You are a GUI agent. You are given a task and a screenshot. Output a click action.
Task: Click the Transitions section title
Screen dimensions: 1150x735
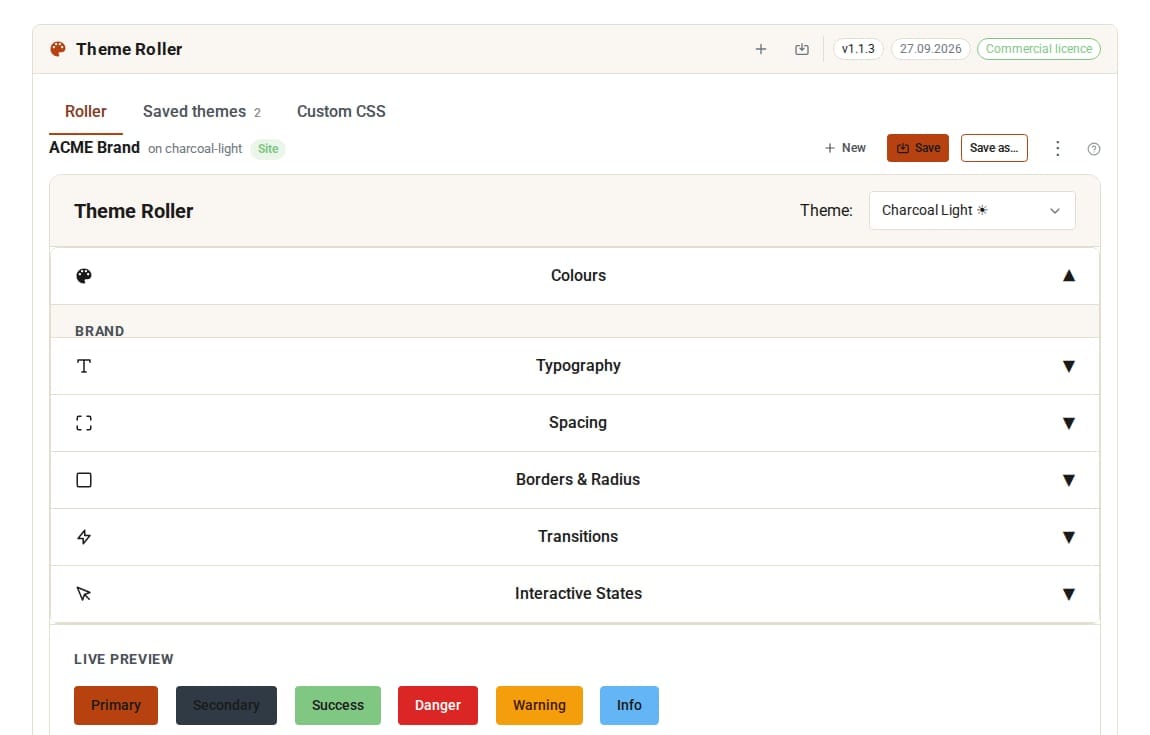(578, 537)
